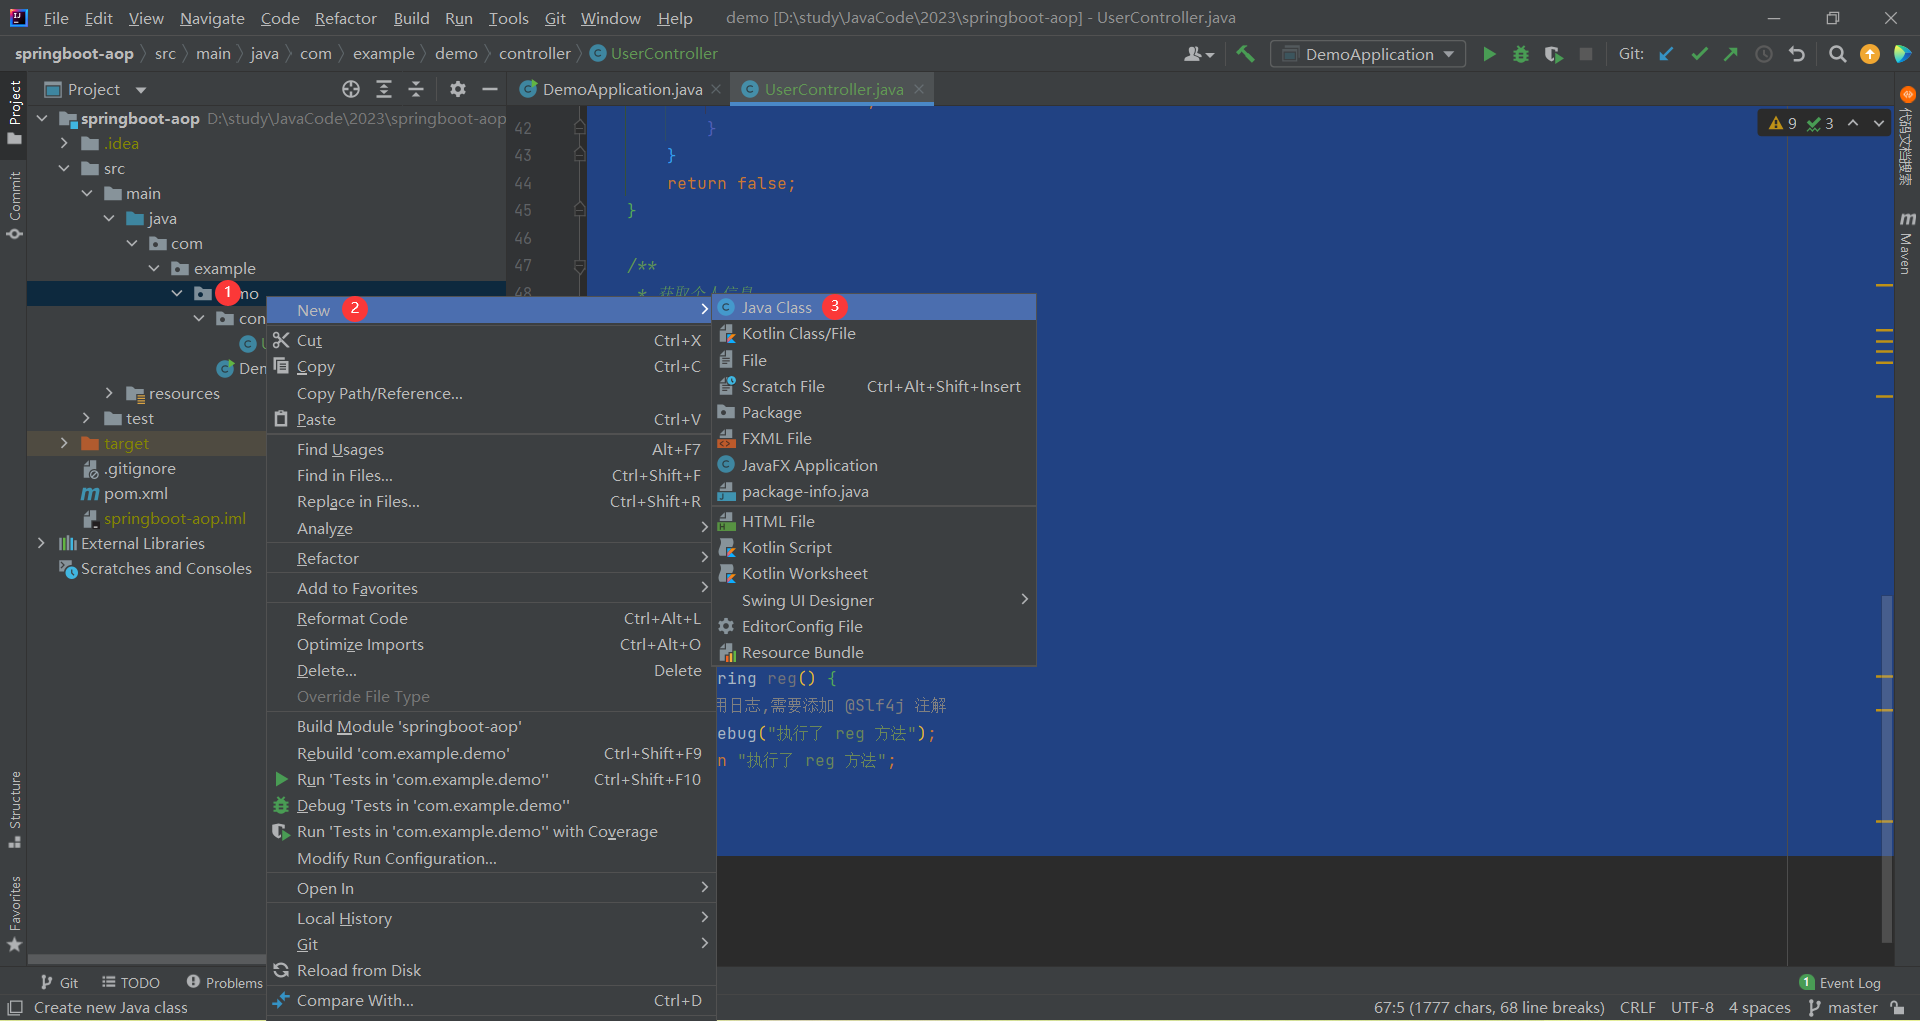Choose Find Usages from context menu
1920x1021 pixels.
click(x=490, y=449)
